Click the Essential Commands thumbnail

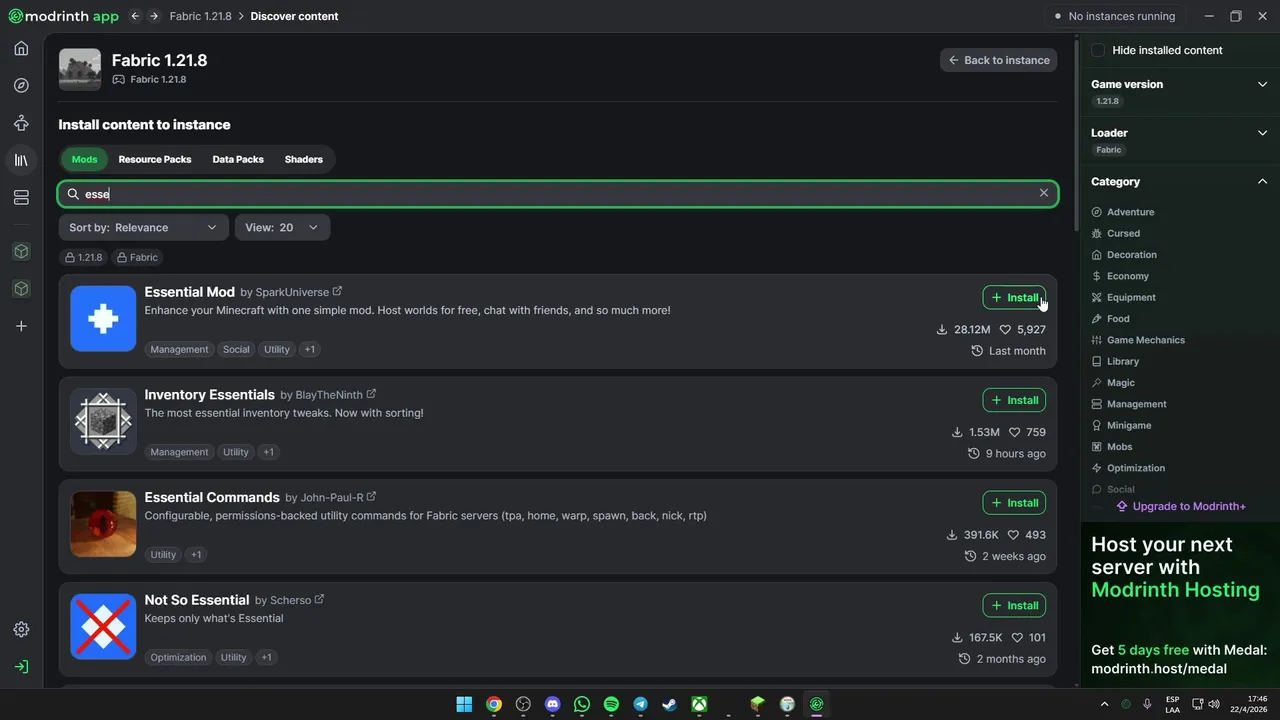[x=103, y=524]
